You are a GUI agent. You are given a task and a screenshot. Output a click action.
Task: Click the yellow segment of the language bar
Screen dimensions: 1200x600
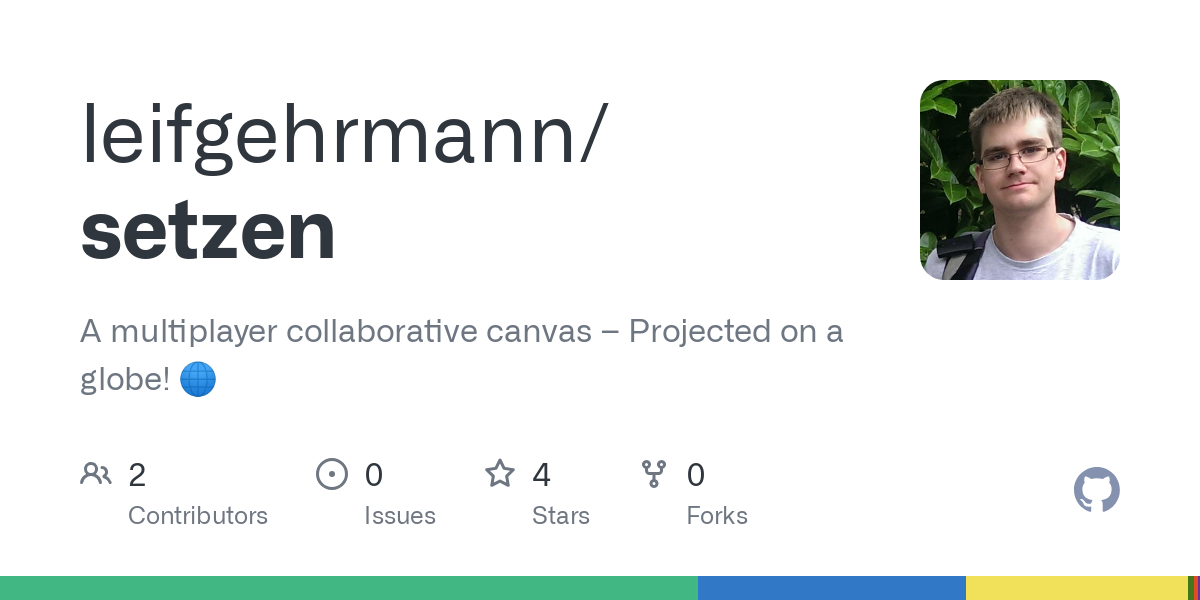click(1076, 588)
